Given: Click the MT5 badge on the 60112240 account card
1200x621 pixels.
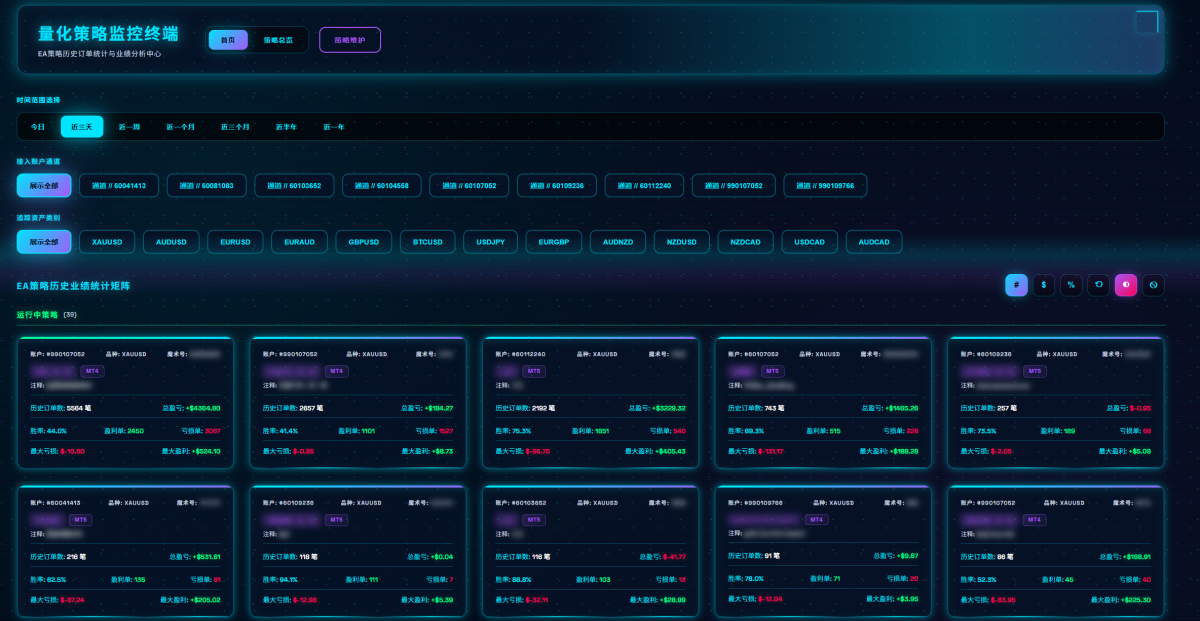Looking at the screenshot, I should (535, 371).
